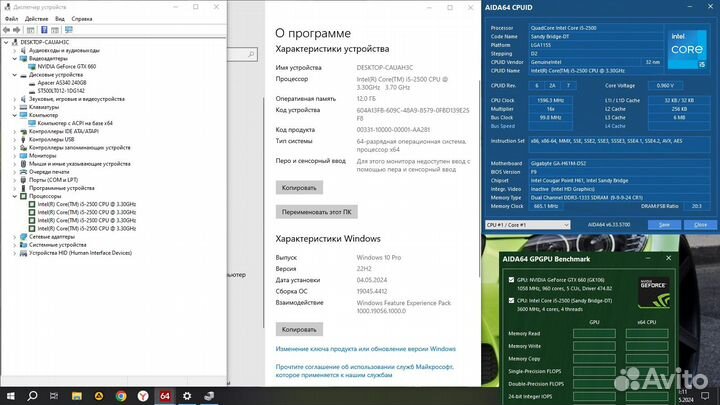Click the Memory Write x64 CPU result box
Viewport: 720px width, 405px height.
coord(647,346)
